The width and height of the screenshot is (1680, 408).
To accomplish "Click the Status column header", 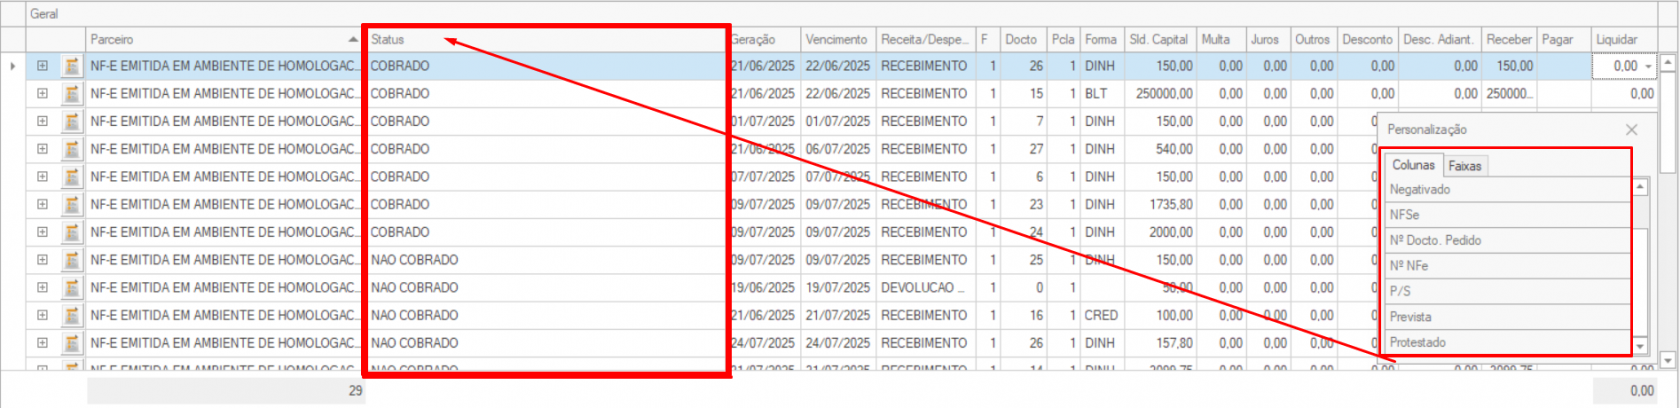I will (x=388, y=40).
